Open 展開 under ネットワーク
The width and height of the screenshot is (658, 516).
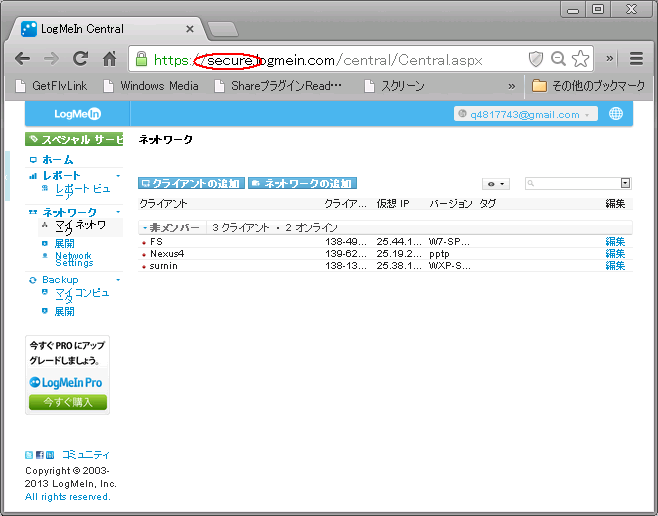coord(64,243)
